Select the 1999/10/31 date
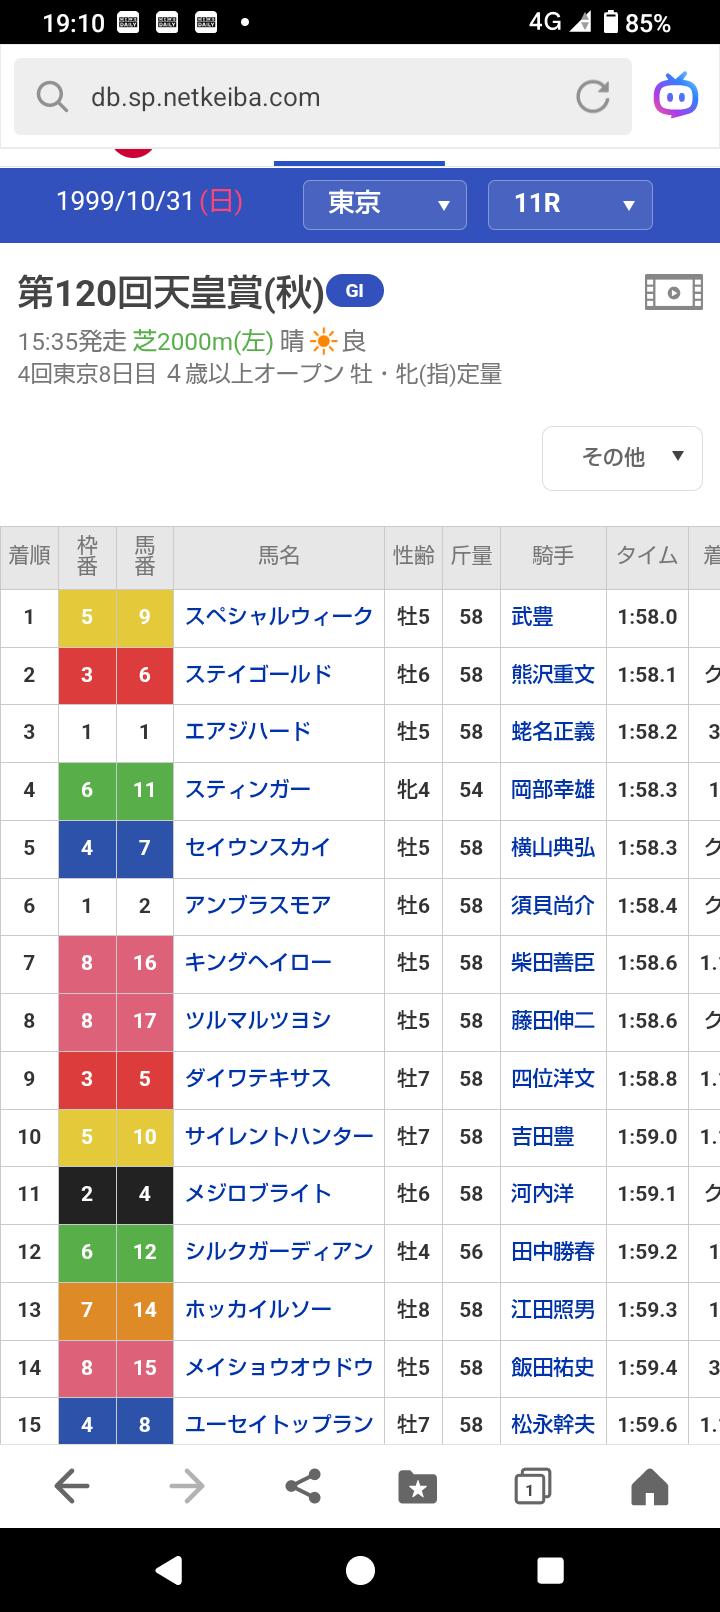Image resolution: width=720 pixels, height=1612 pixels. 150,202
